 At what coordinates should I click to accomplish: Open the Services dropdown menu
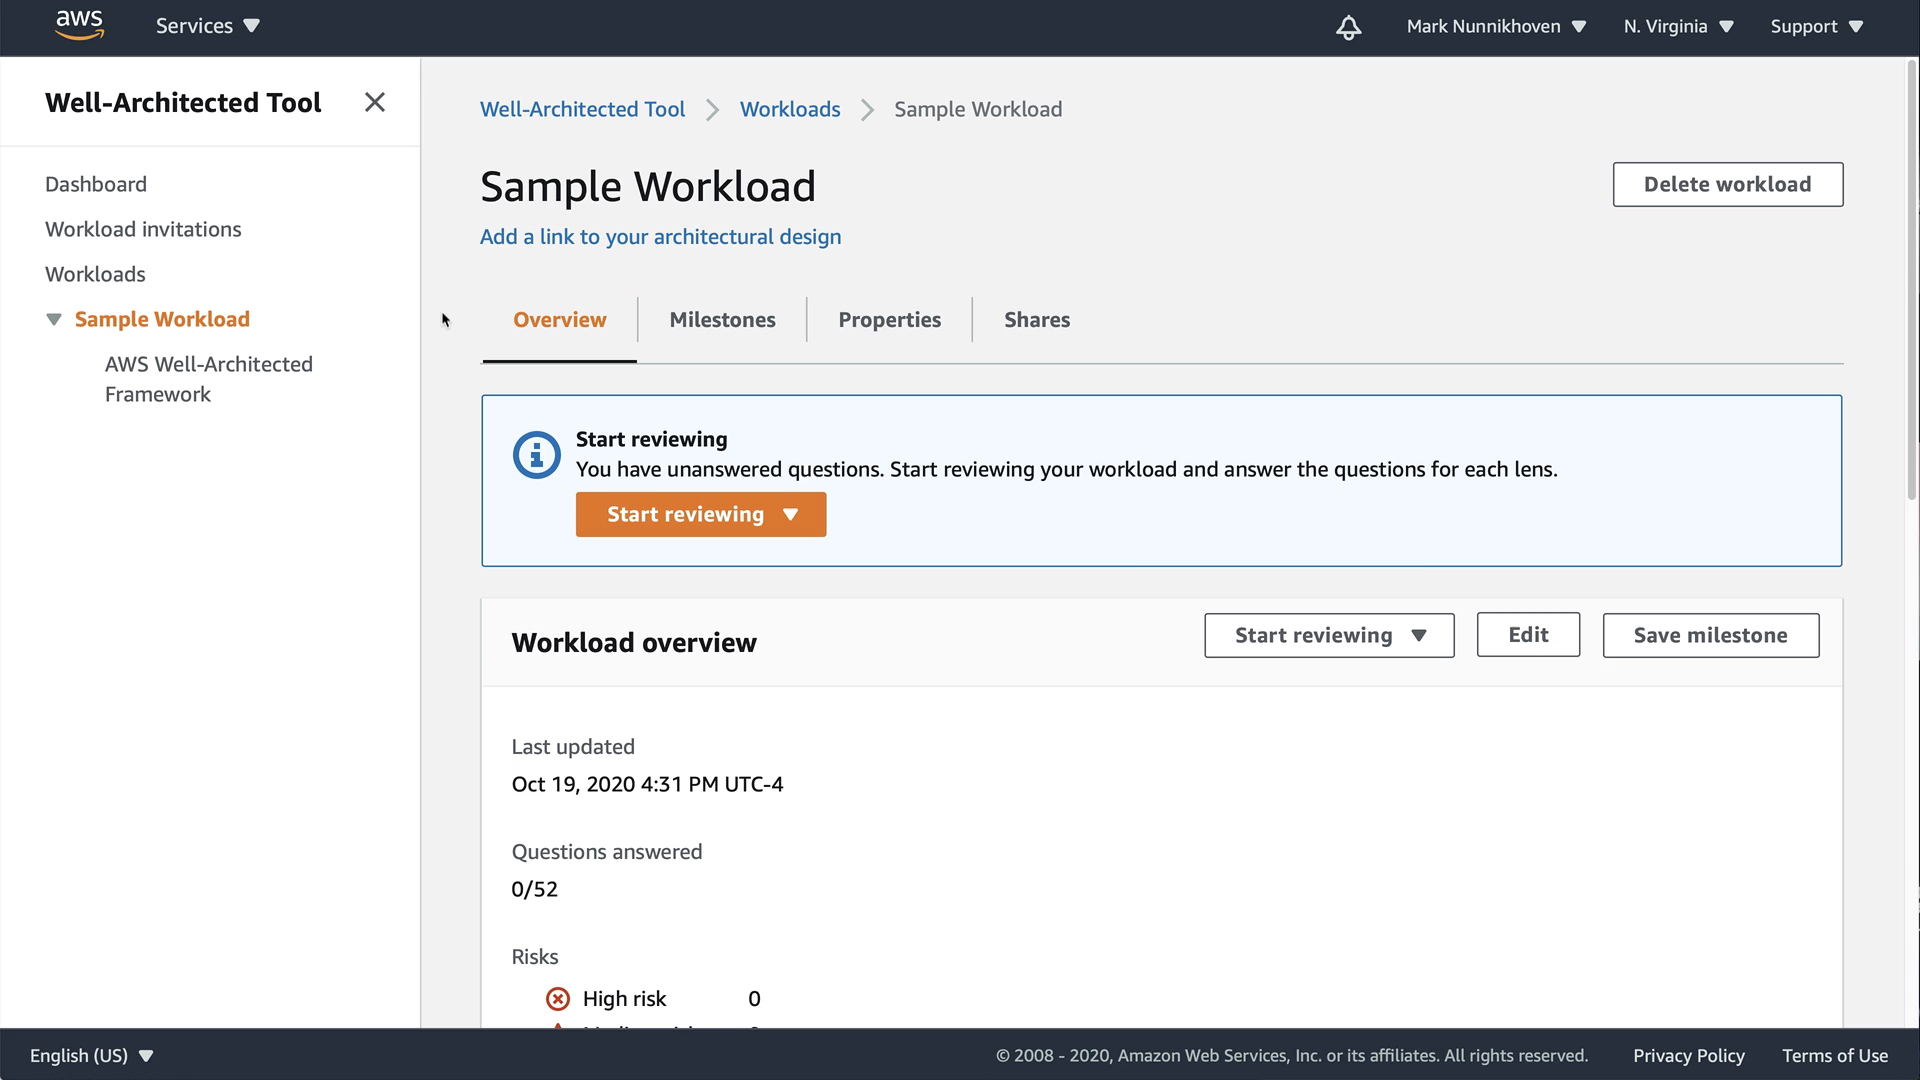(208, 26)
